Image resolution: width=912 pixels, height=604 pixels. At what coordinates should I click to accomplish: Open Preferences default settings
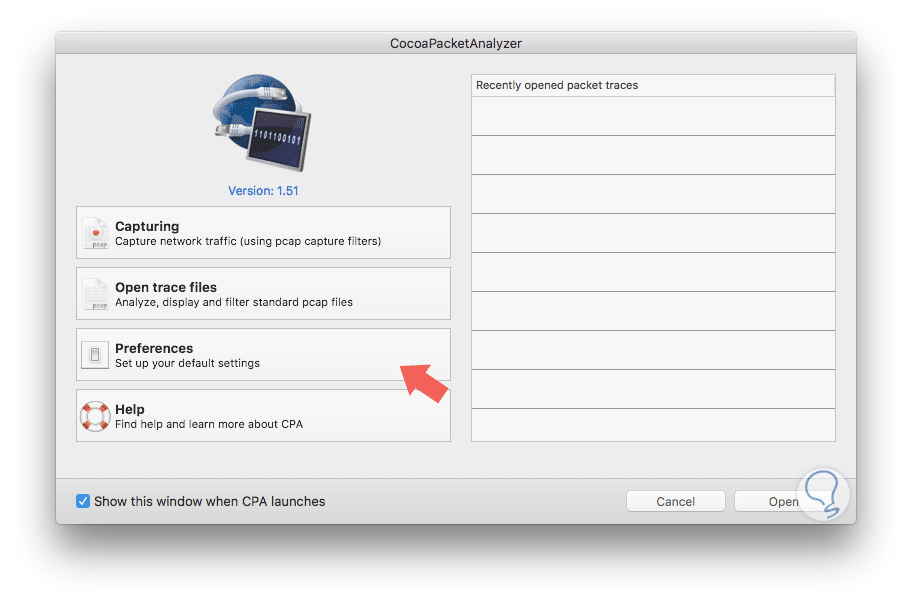tap(263, 354)
